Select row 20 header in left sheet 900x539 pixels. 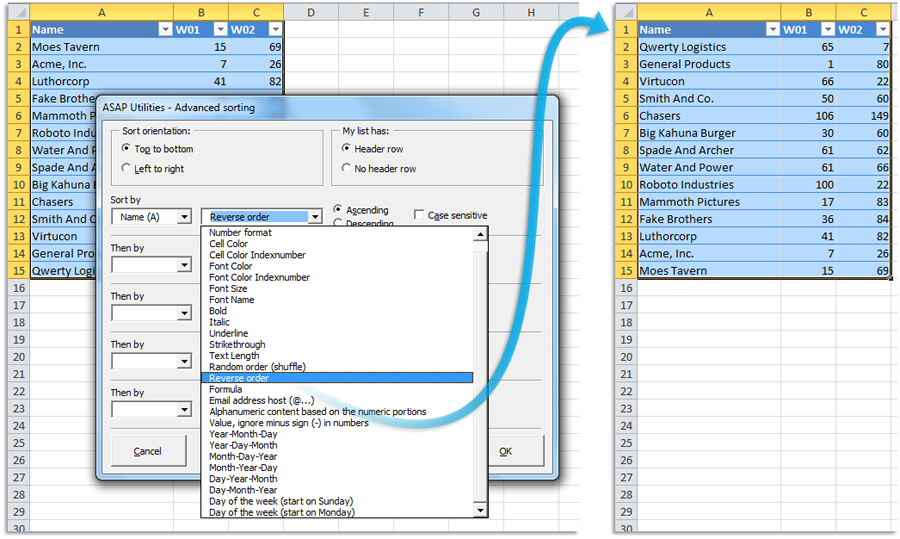tap(18, 357)
